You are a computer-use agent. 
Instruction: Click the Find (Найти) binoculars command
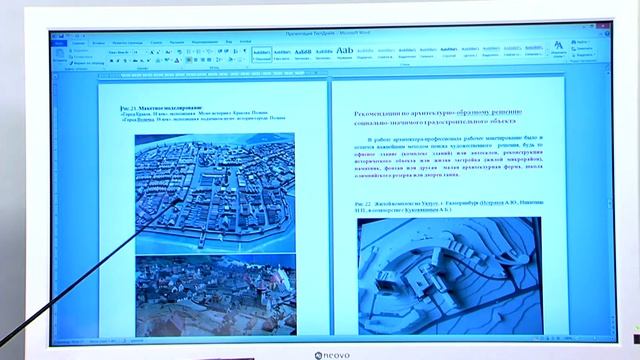pos(580,42)
